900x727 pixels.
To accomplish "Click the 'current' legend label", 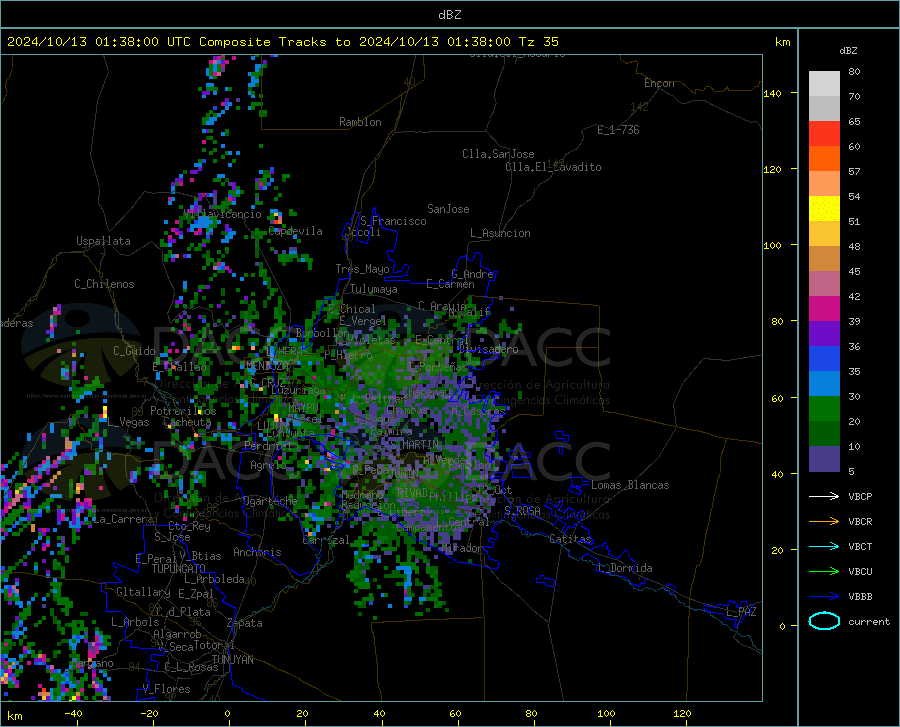I will (869, 621).
